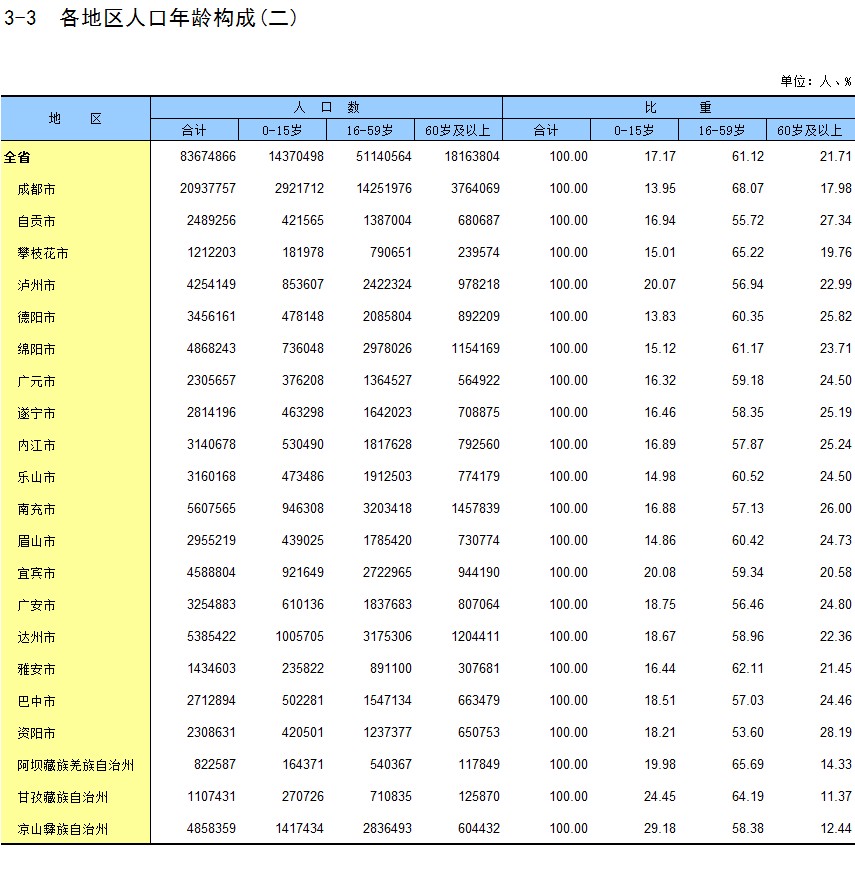
Task: Select the percentage 21.71 in 全省 row
Action: tap(835, 156)
